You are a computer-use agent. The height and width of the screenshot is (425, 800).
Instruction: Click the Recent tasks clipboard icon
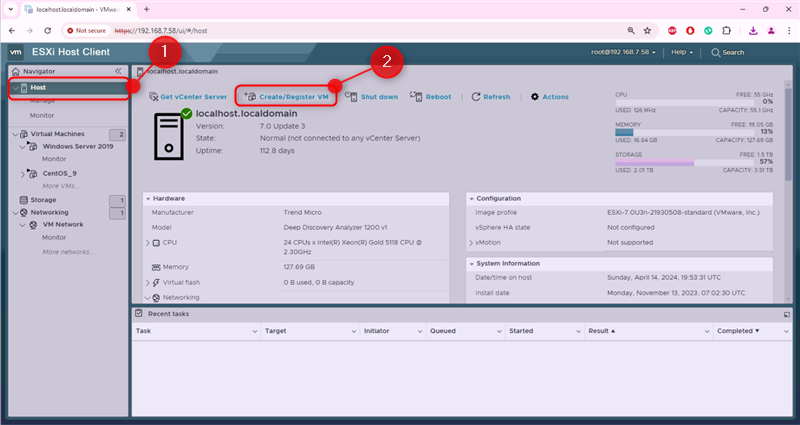pyautogui.click(x=139, y=313)
